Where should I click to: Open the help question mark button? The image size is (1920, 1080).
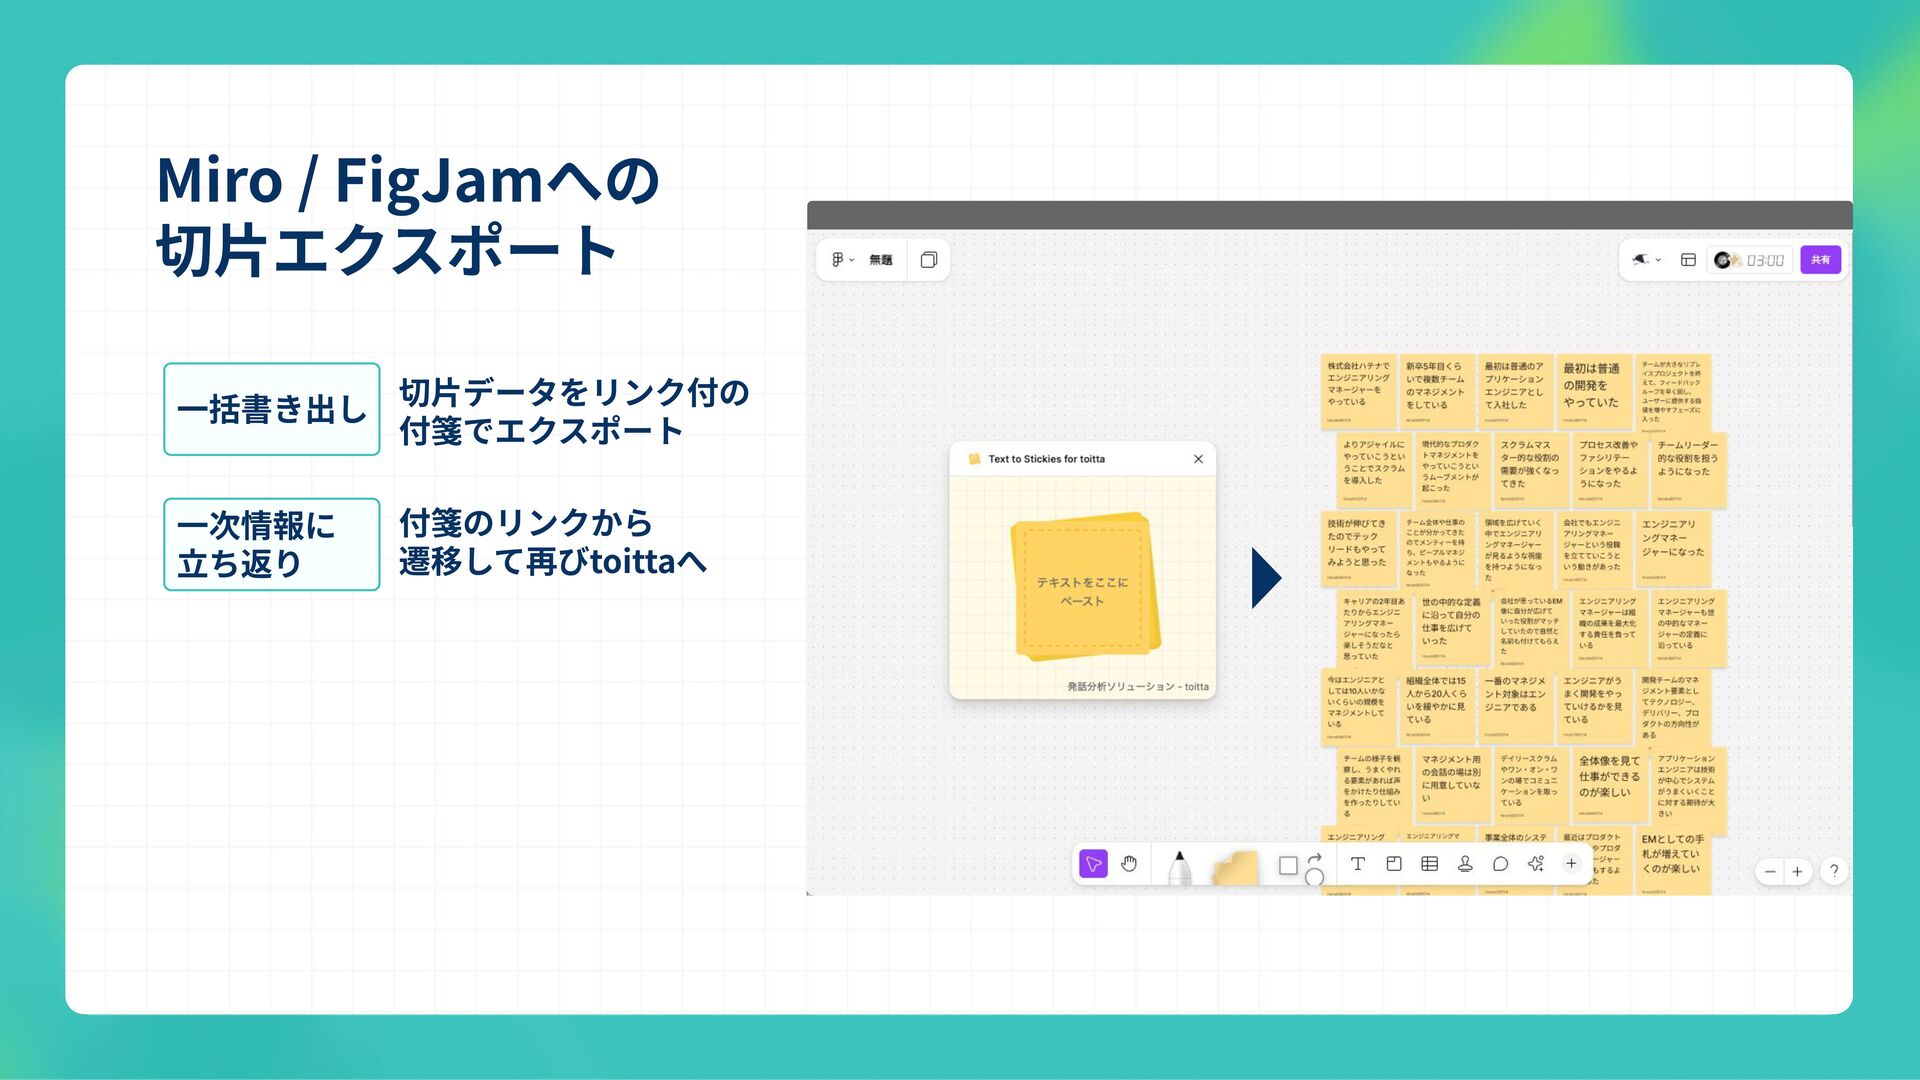(1834, 871)
